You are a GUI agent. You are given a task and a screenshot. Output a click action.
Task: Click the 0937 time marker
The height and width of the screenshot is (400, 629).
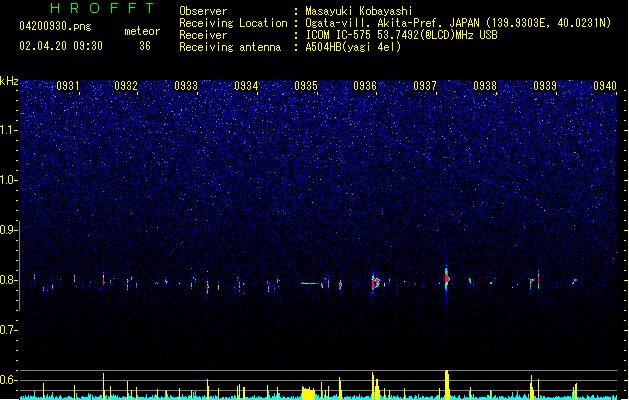pos(425,86)
